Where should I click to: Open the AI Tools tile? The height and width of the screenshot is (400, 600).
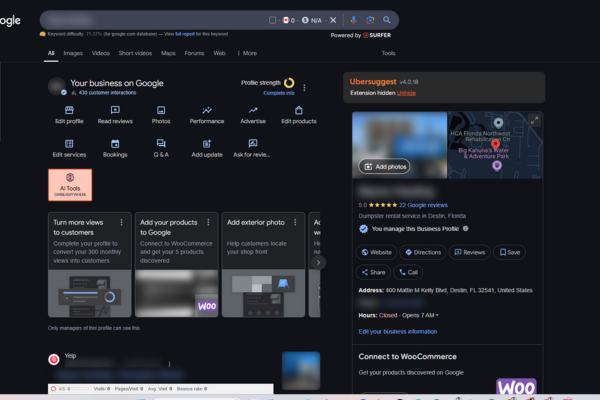[x=70, y=185]
